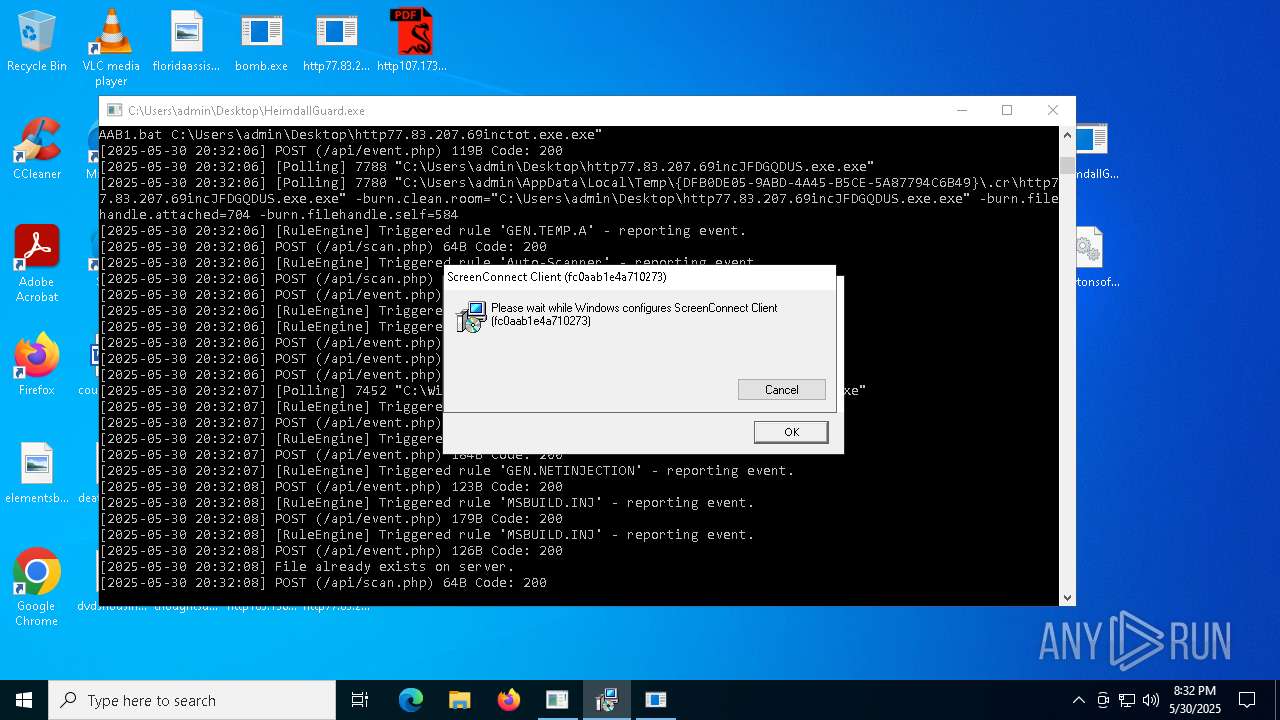Open the Windows Start menu
This screenshot has height=720, width=1280.
click(24, 700)
